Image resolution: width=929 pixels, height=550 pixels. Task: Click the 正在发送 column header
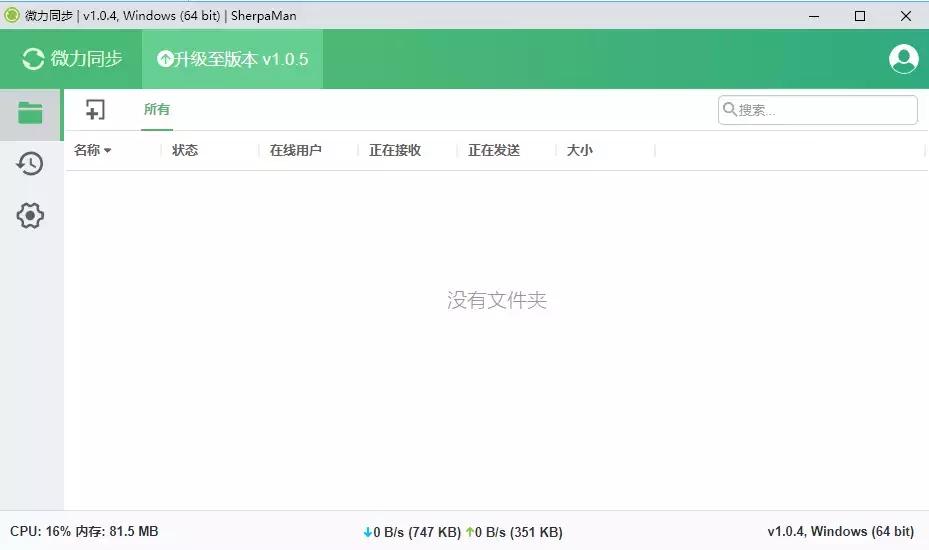(x=494, y=151)
